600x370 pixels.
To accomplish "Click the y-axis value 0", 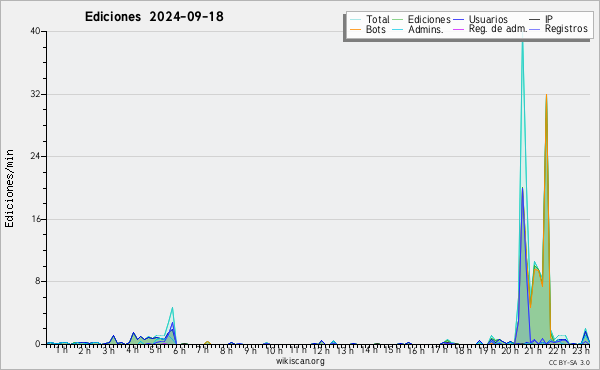I will coord(38,344).
